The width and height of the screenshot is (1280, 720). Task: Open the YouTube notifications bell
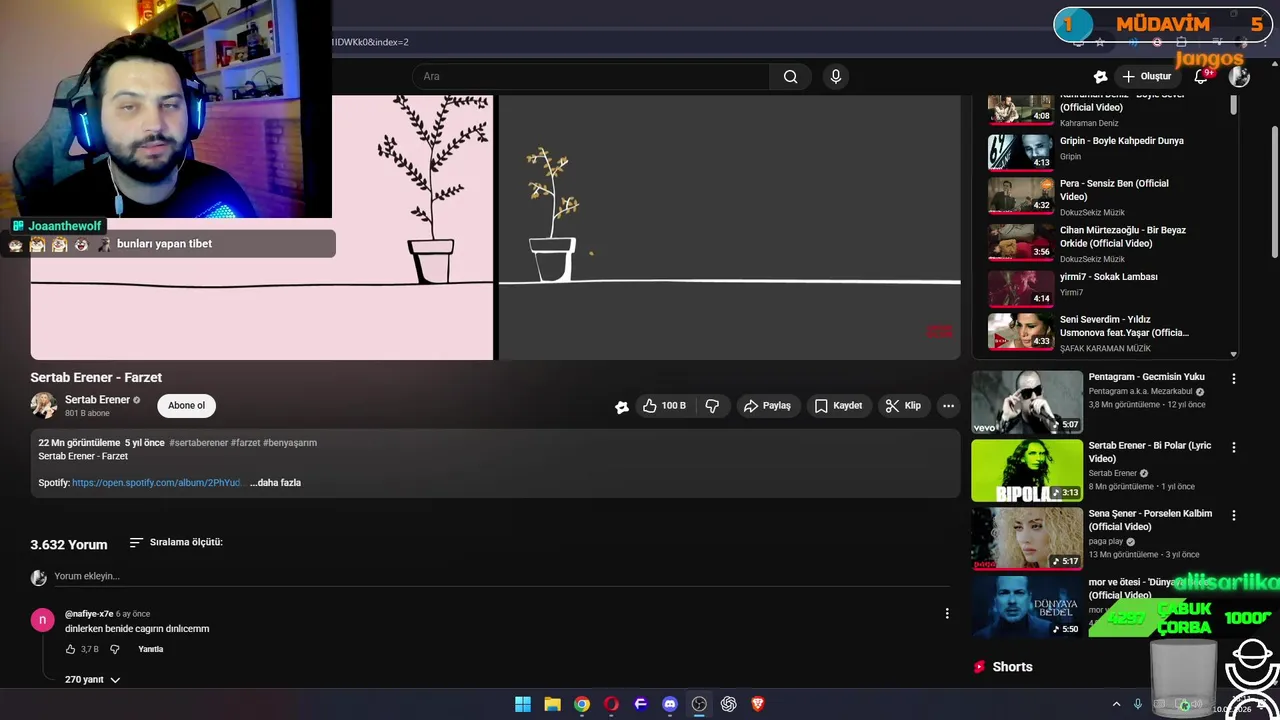point(1201,76)
